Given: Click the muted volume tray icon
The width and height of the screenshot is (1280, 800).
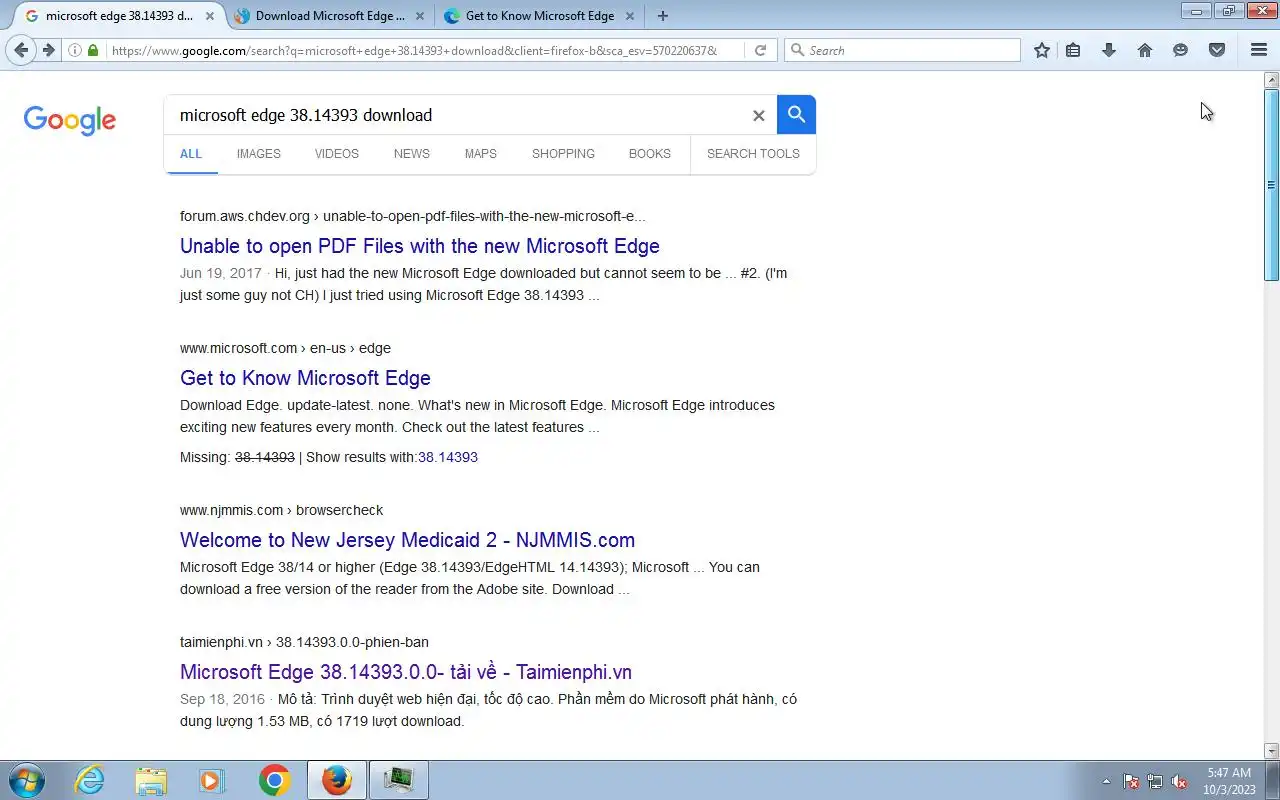Looking at the screenshot, I should click(x=1180, y=781).
